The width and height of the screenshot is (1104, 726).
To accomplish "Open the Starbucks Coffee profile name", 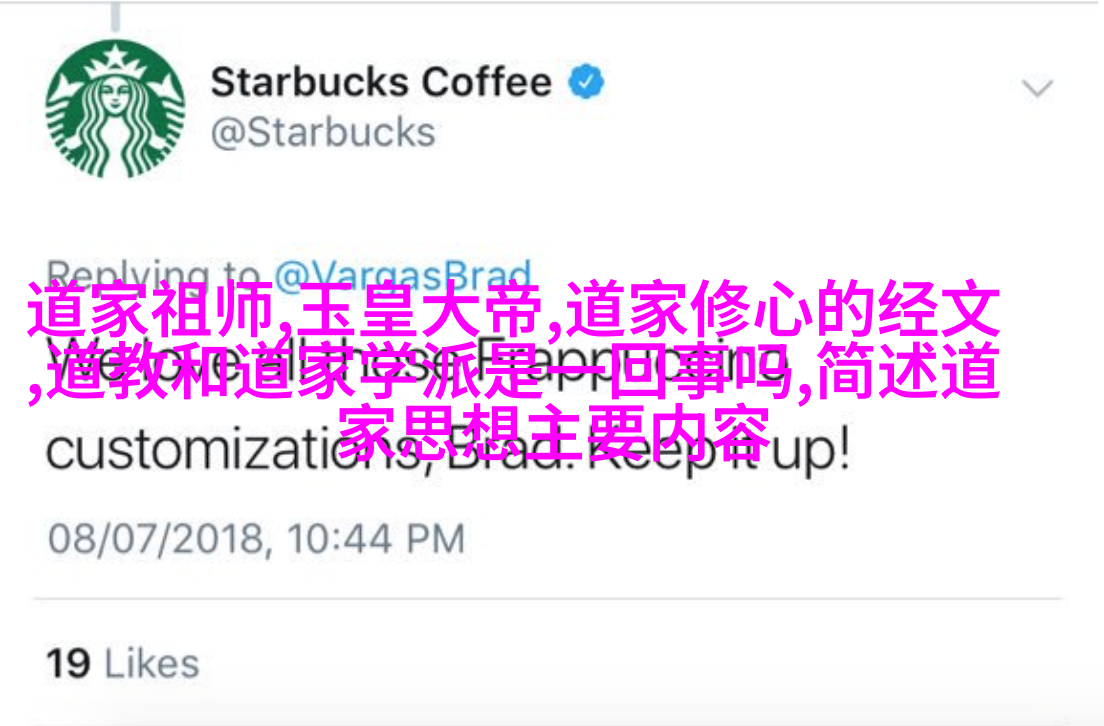I will (x=381, y=82).
